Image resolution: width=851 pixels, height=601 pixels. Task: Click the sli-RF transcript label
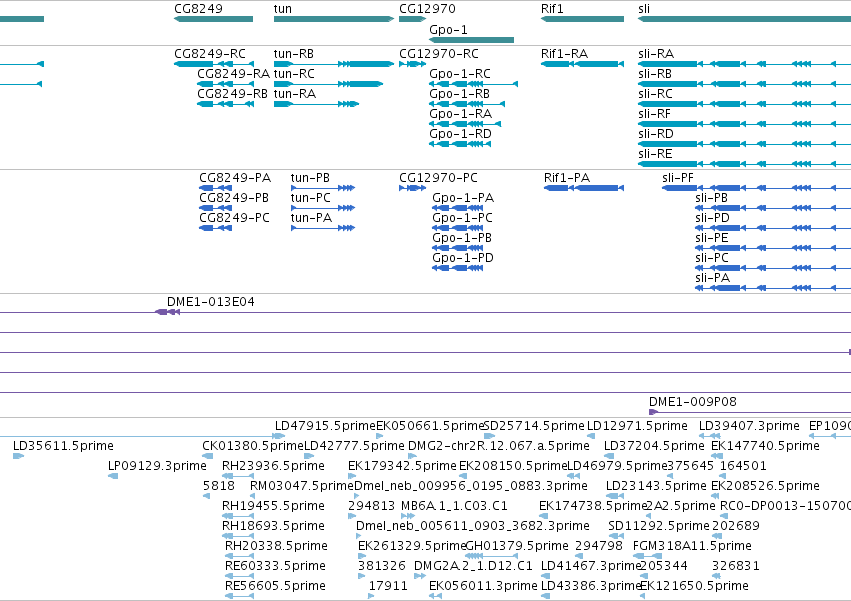point(655,114)
